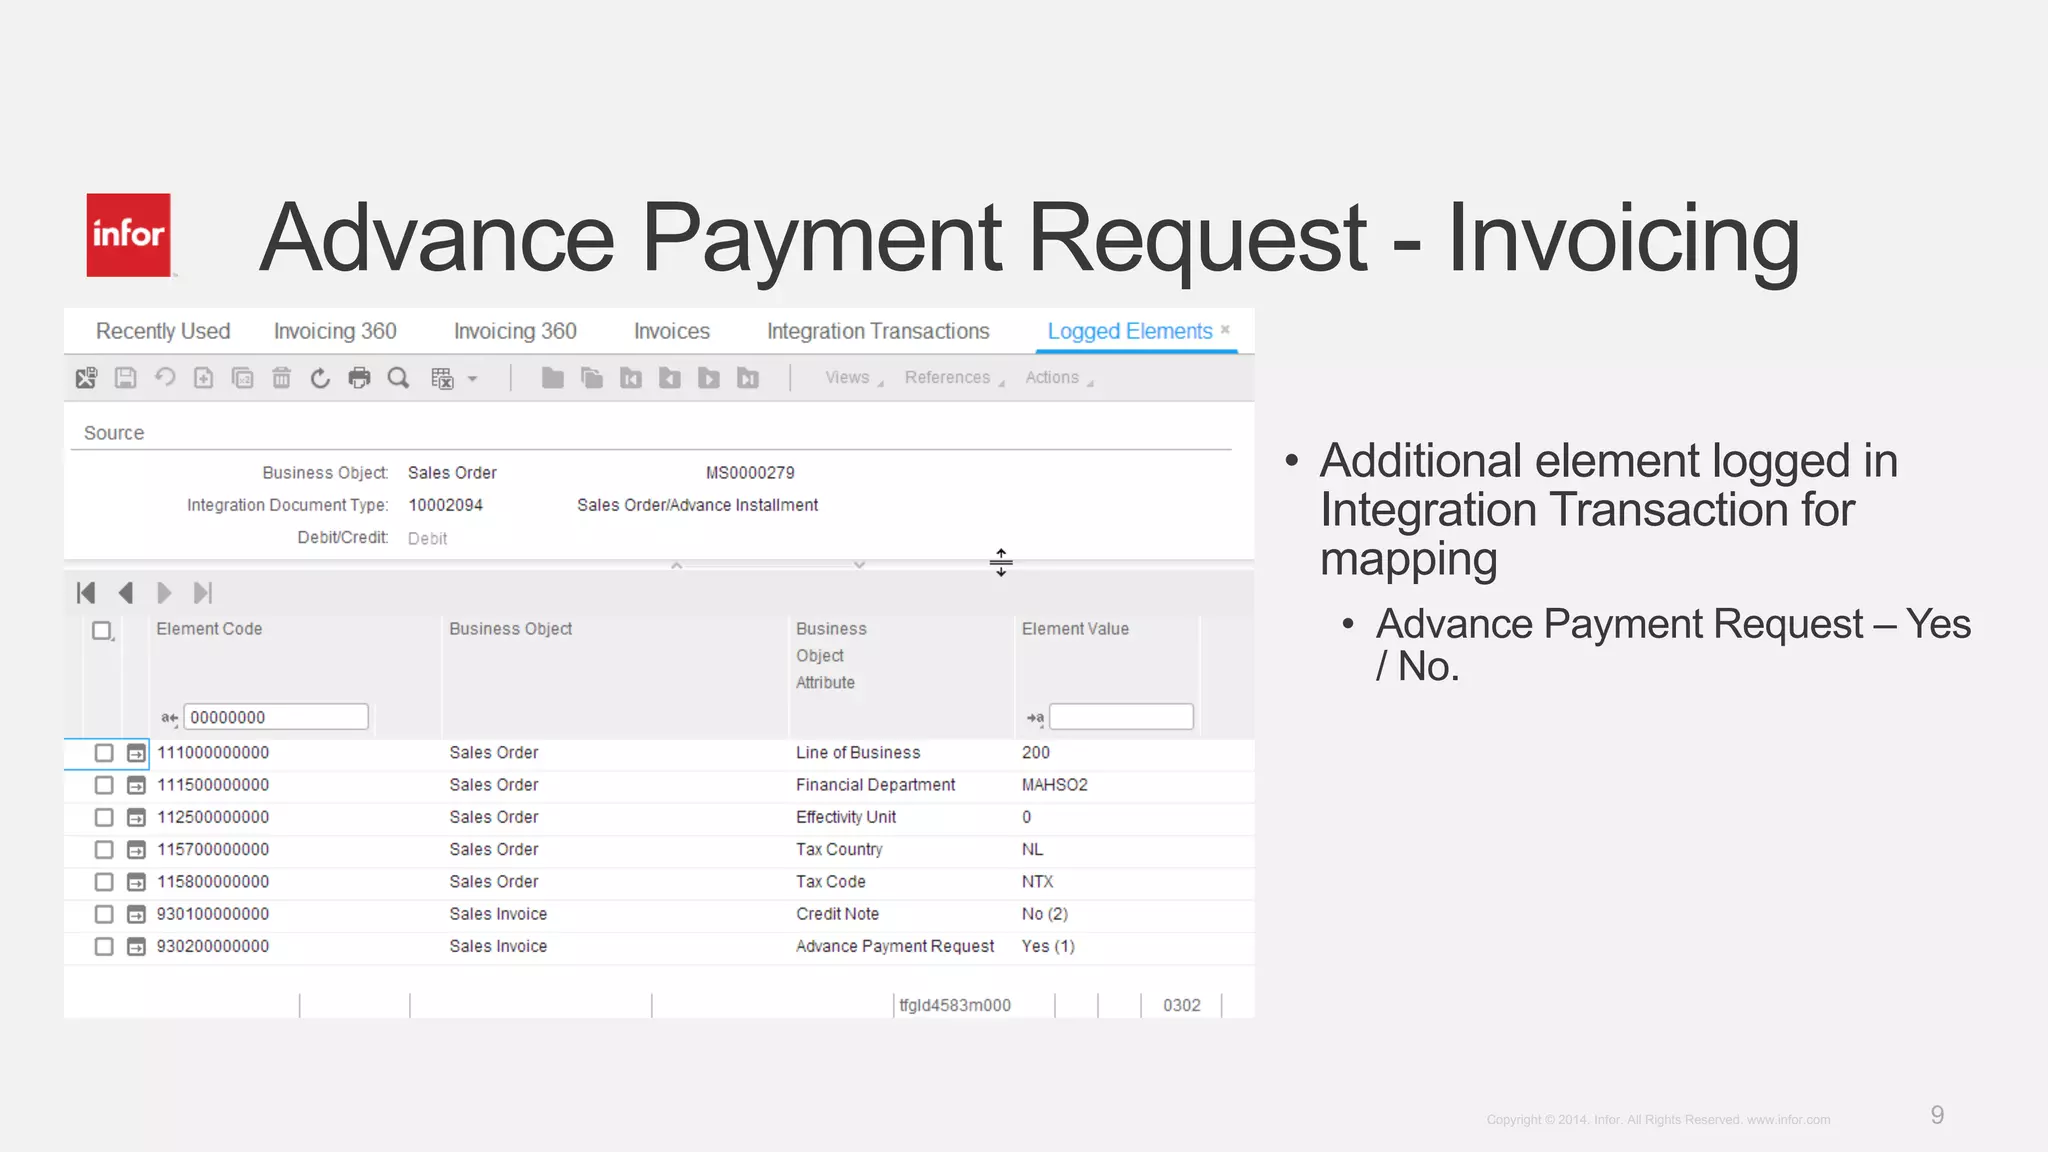Toggle the select-all header checkbox
2048x1152 pixels.
click(x=102, y=631)
